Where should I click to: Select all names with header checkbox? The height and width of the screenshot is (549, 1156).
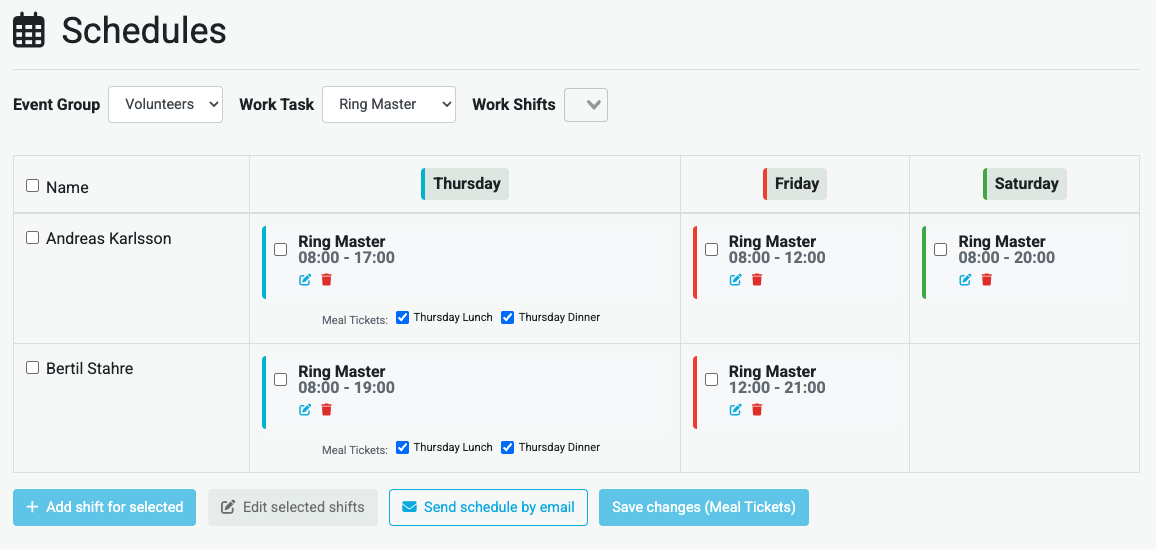click(x=32, y=186)
